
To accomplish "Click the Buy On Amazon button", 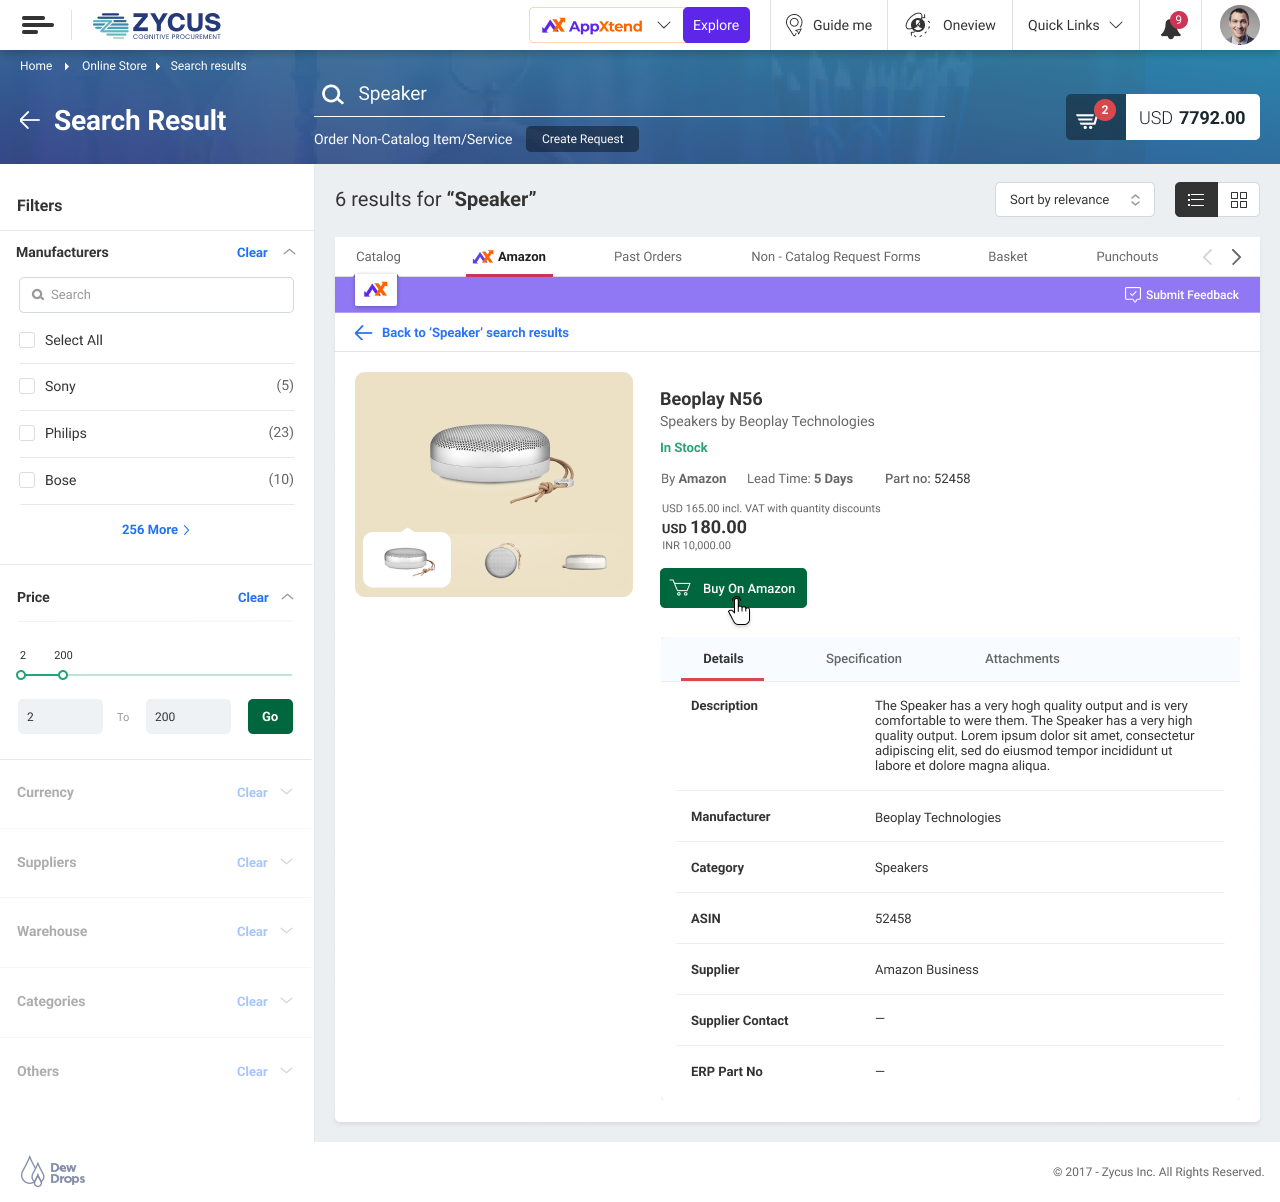I will tap(733, 588).
